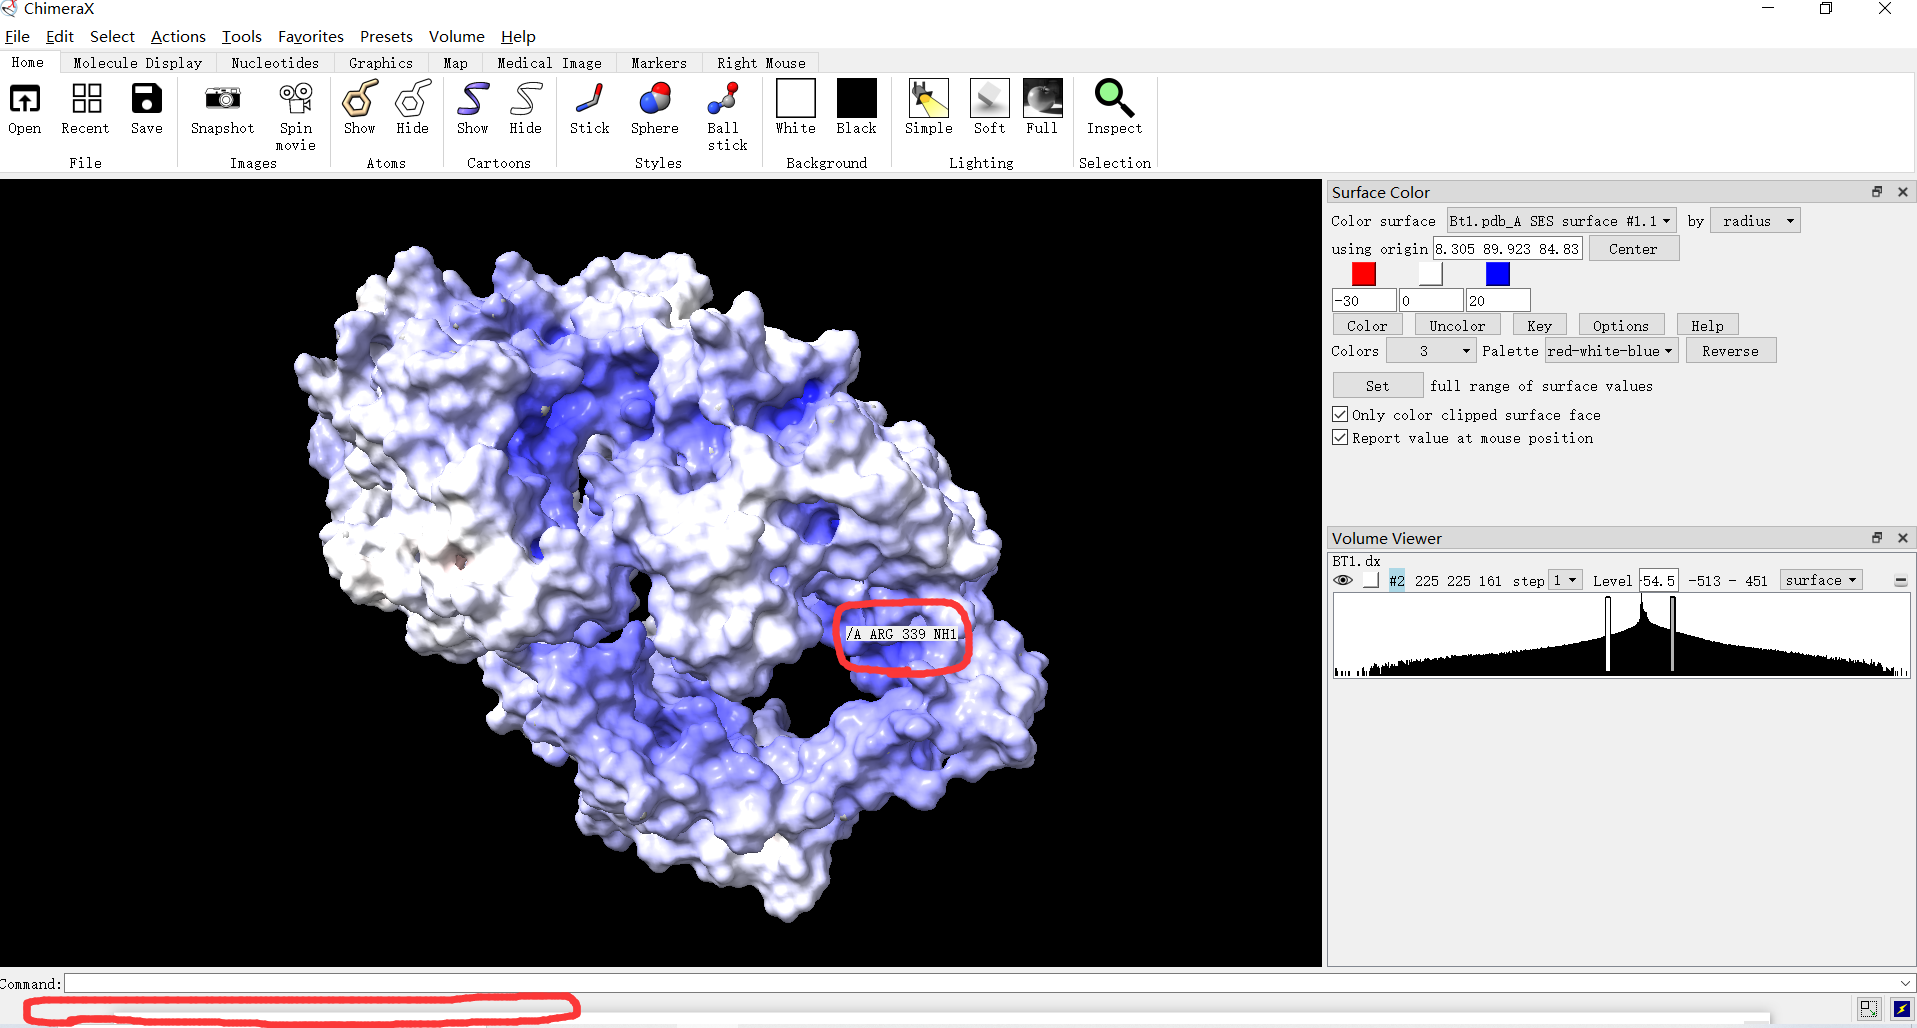This screenshot has height=1028, width=1917.
Task: Uncheck Only color clipped surface face
Action: pos(1340,414)
